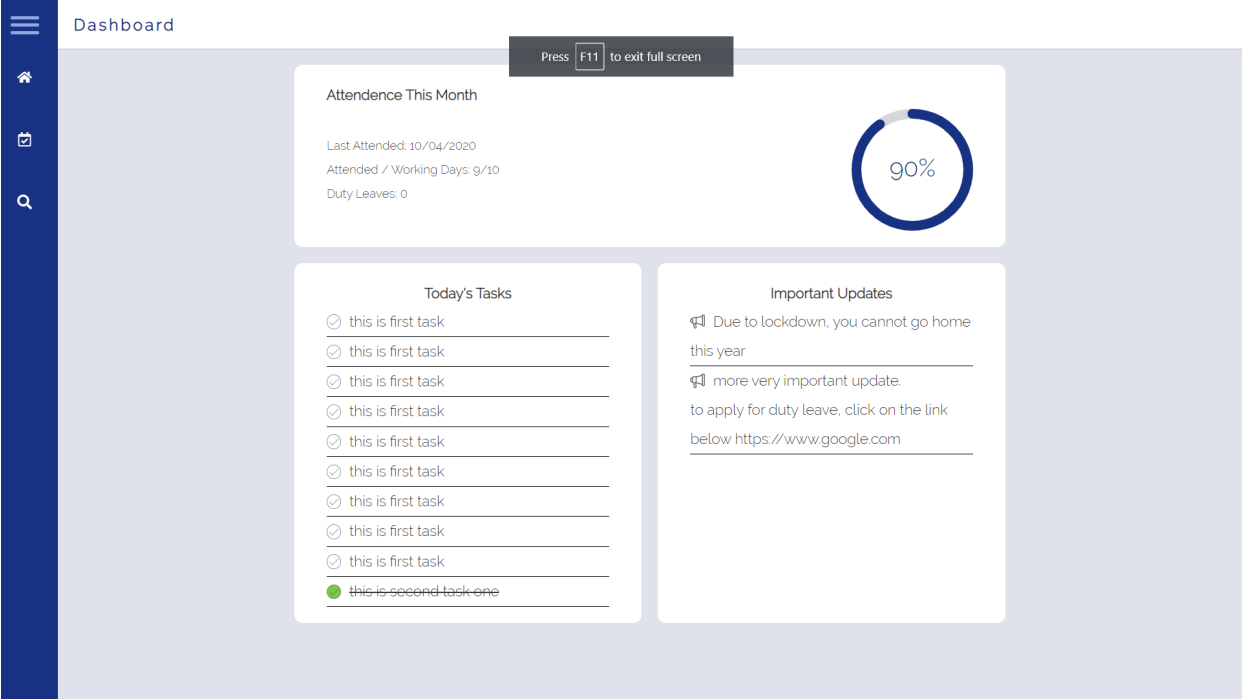This screenshot has width=1244, height=699.
Task: Click the megaphone icon beside the lockdown update
Action: click(x=696, y=321)
